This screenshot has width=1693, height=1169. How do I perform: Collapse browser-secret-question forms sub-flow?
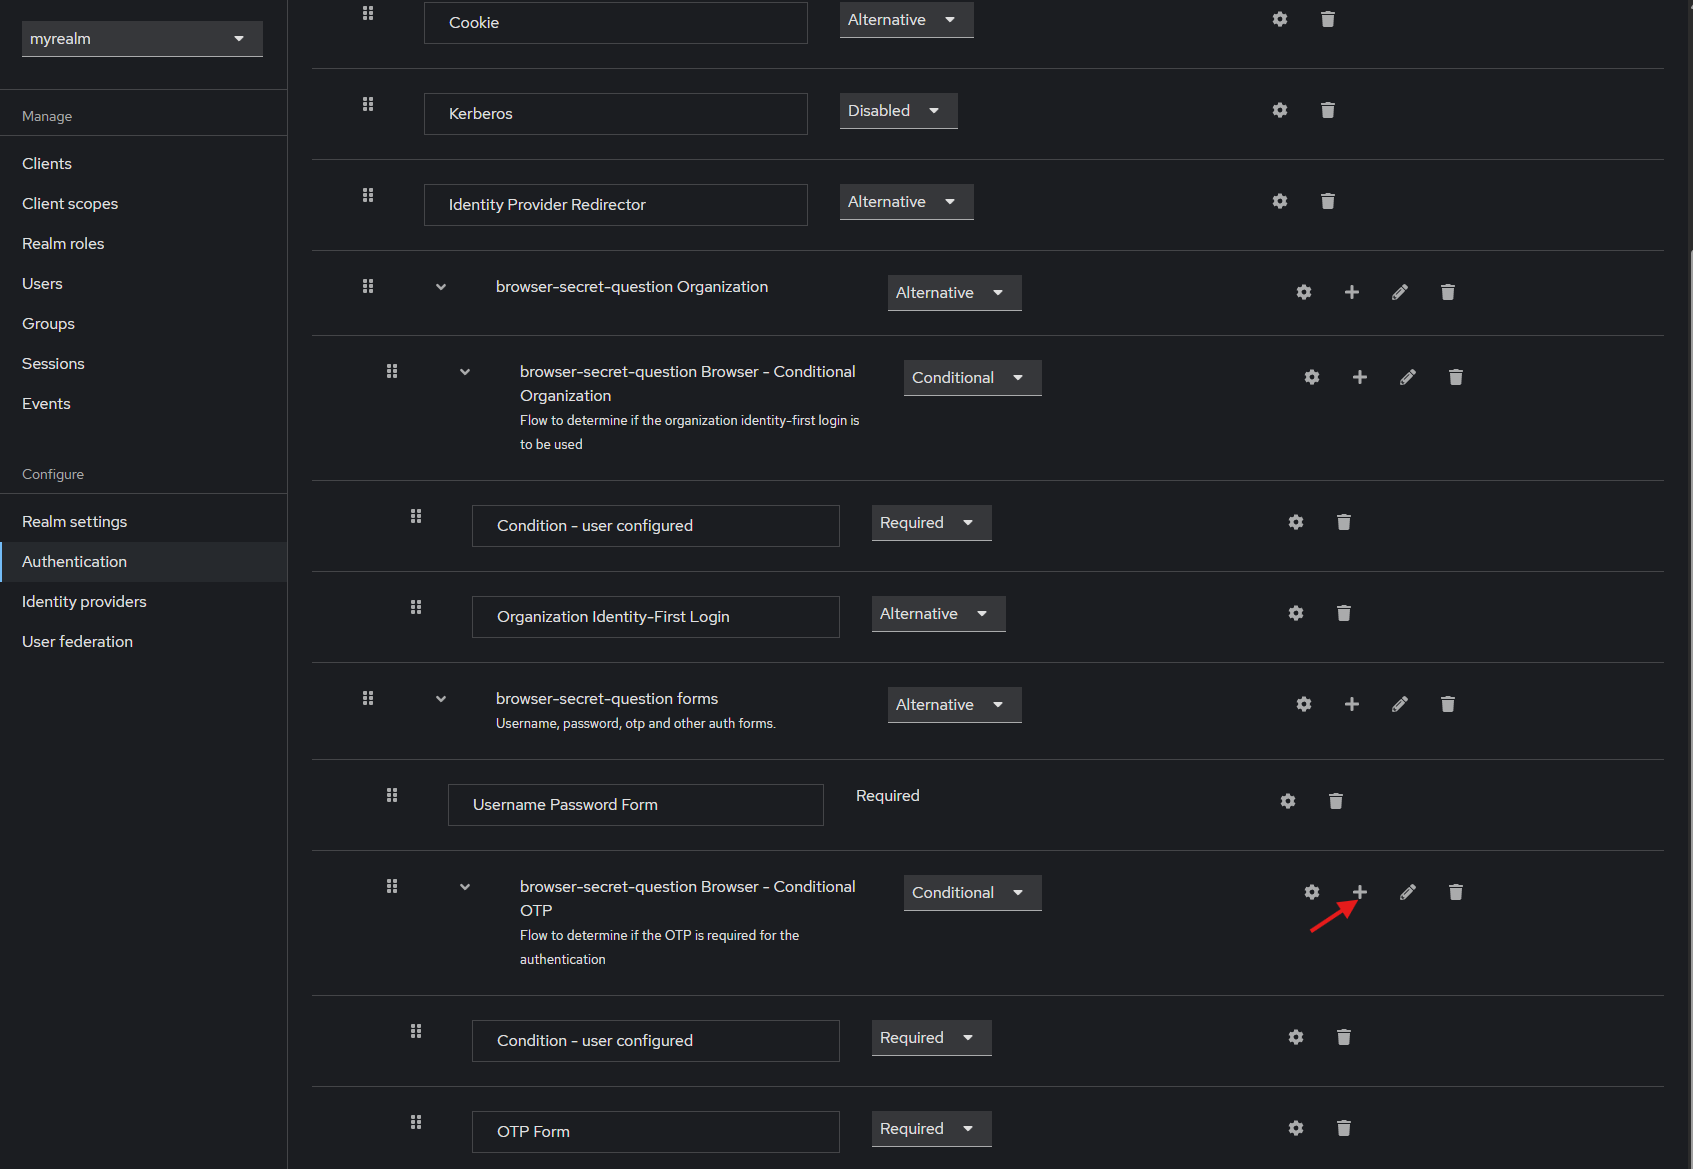click(441, 699)
